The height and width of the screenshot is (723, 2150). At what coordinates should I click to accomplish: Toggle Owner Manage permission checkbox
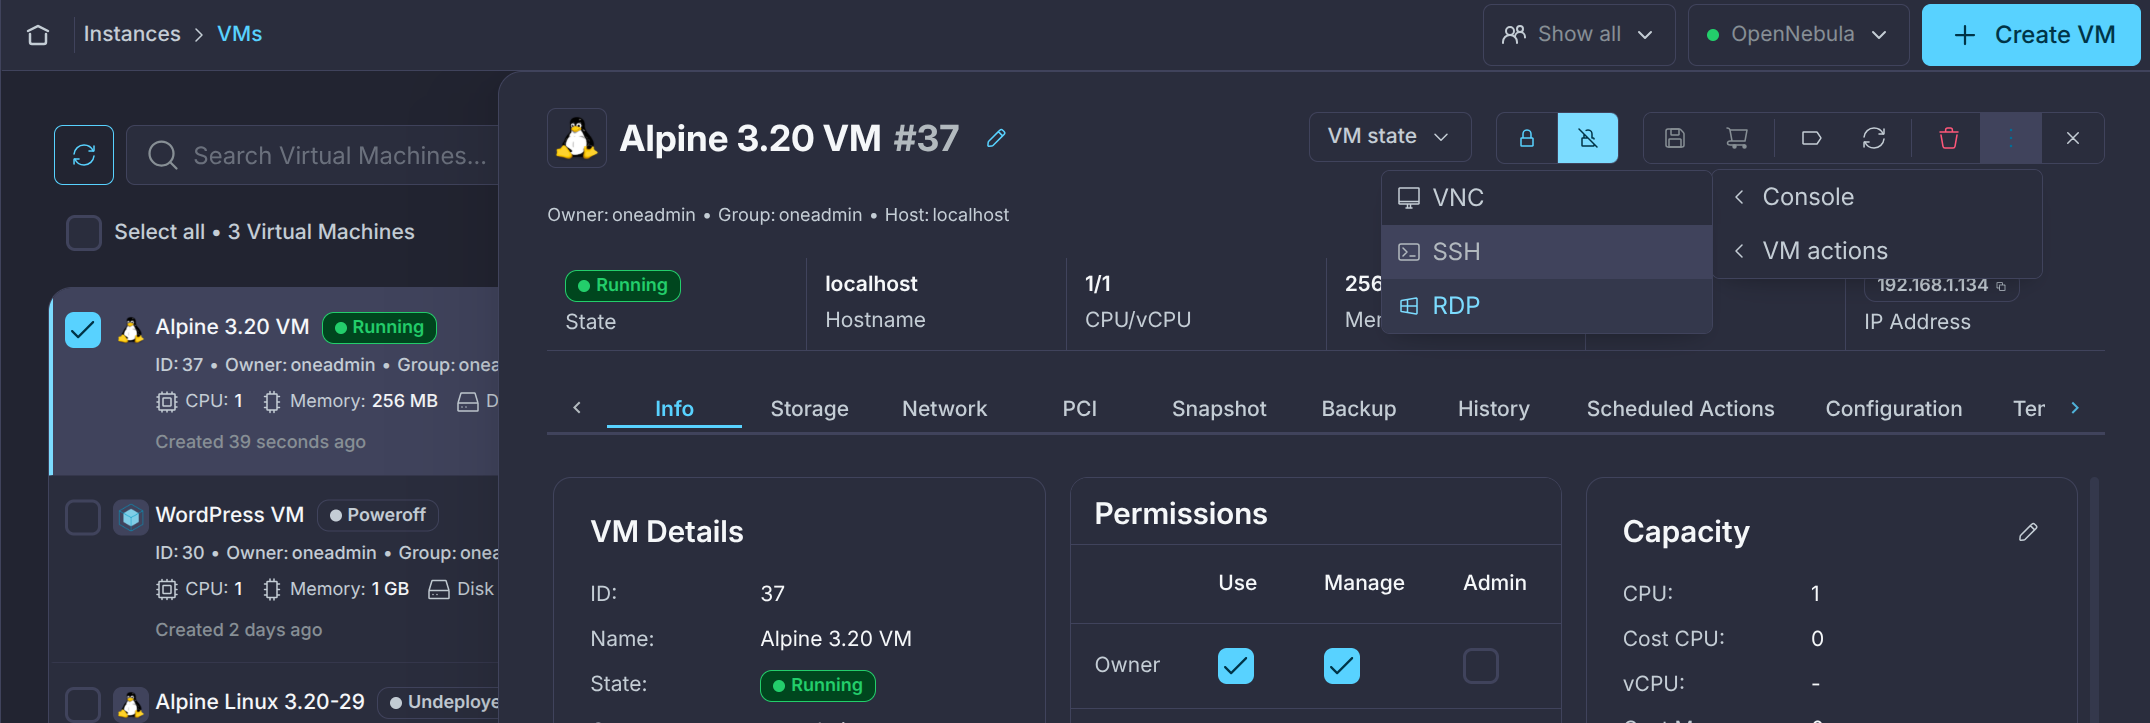coord(1342,666)
